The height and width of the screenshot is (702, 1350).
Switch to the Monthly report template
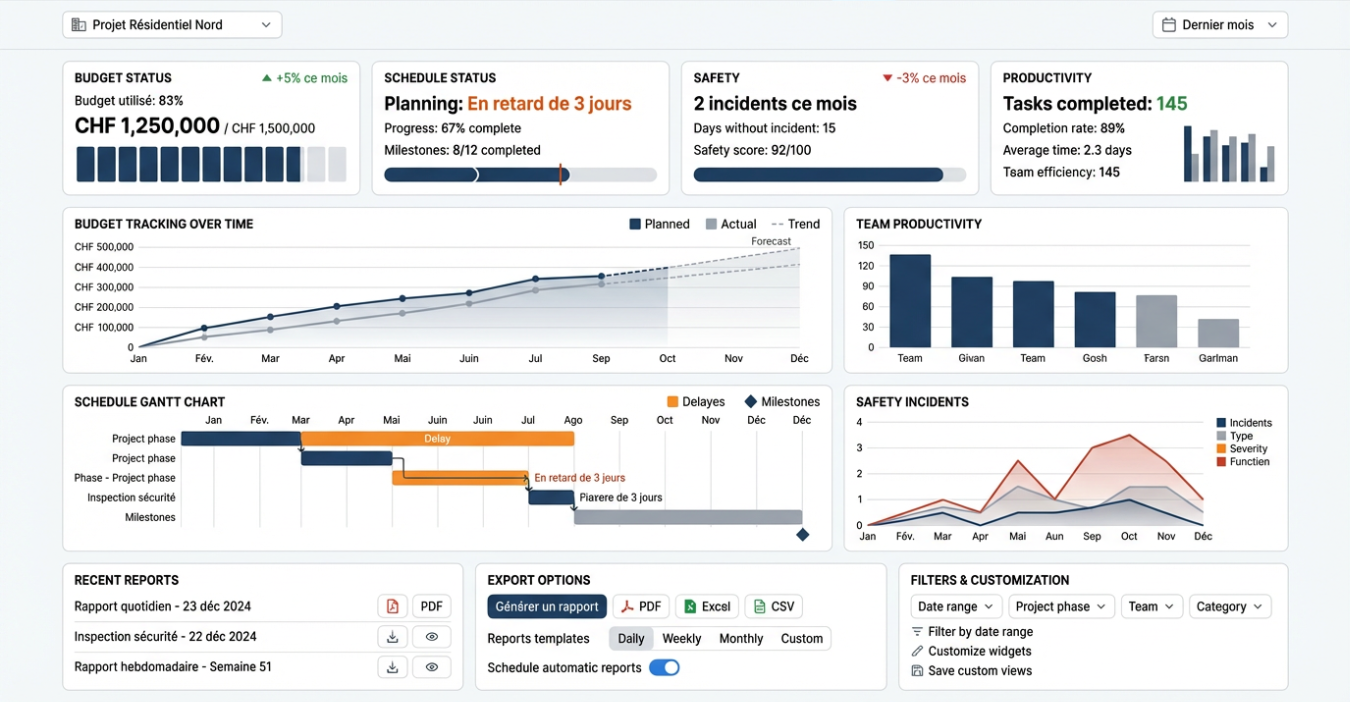click(x=741, y=639)
